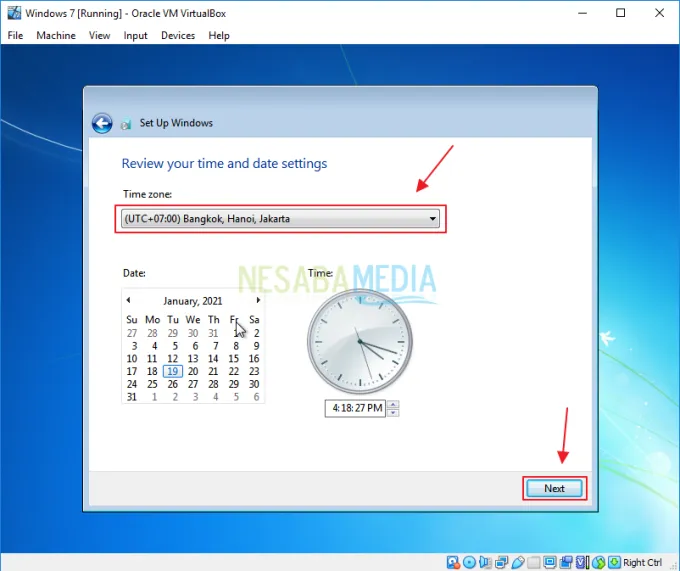Select date 26 in the calendar
The height and width of the screenshot is (571, 680).
(x=173, y=384)
